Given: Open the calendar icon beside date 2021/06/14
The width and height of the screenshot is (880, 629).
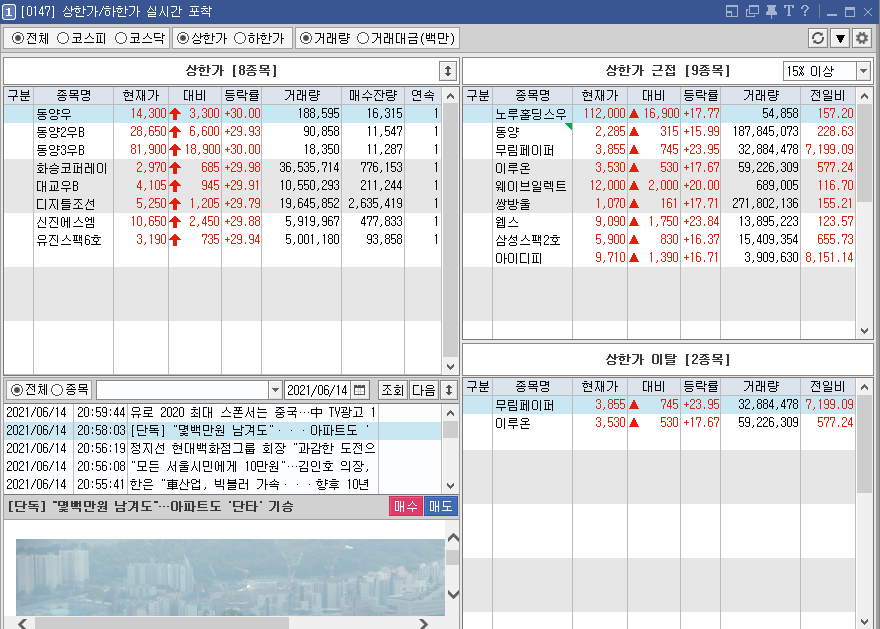Looking at the screenshot, I should point(360,389).
